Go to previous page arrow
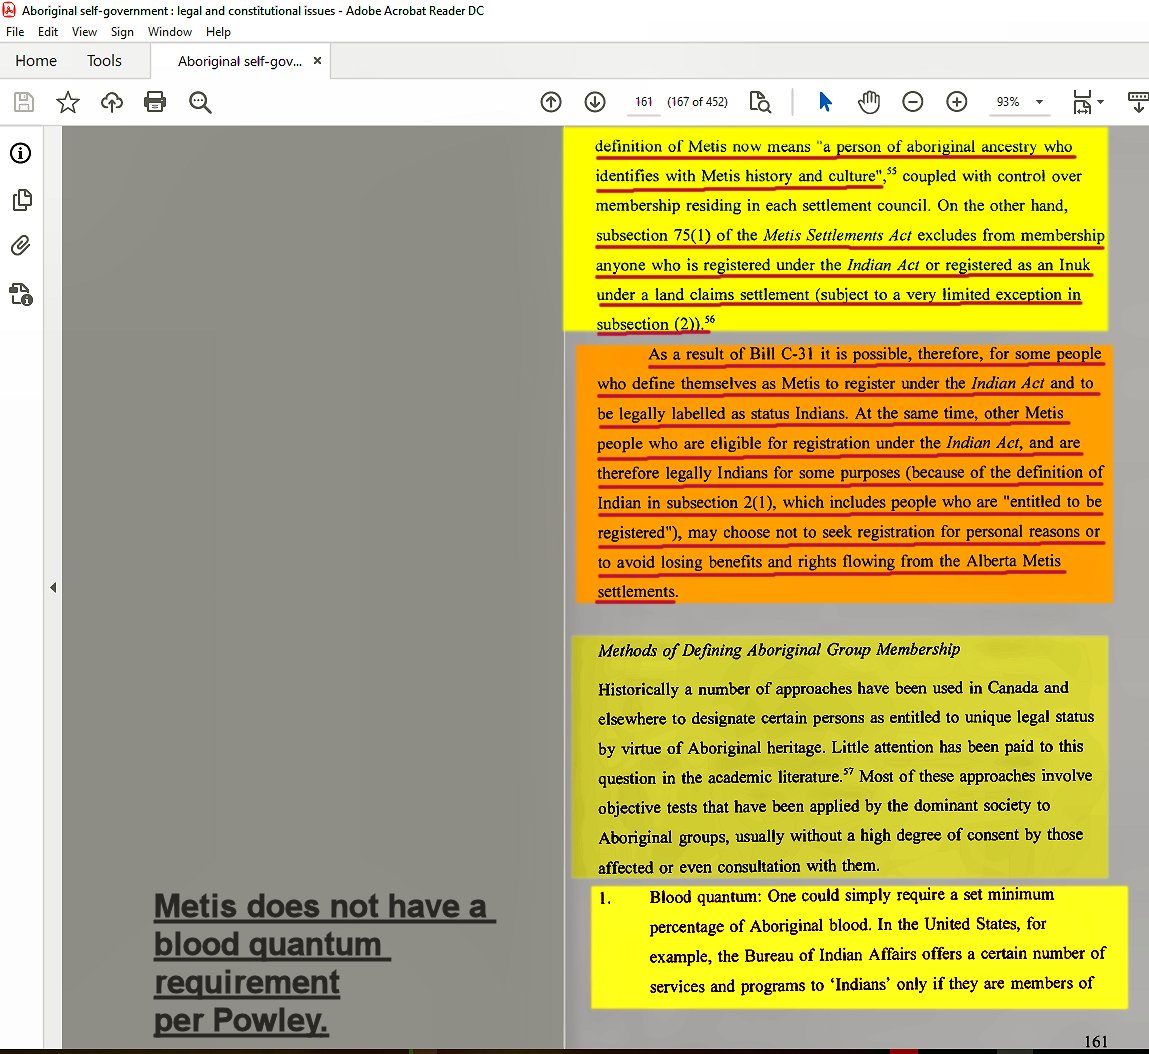1149x1054 pixels. tap(551, 102)
